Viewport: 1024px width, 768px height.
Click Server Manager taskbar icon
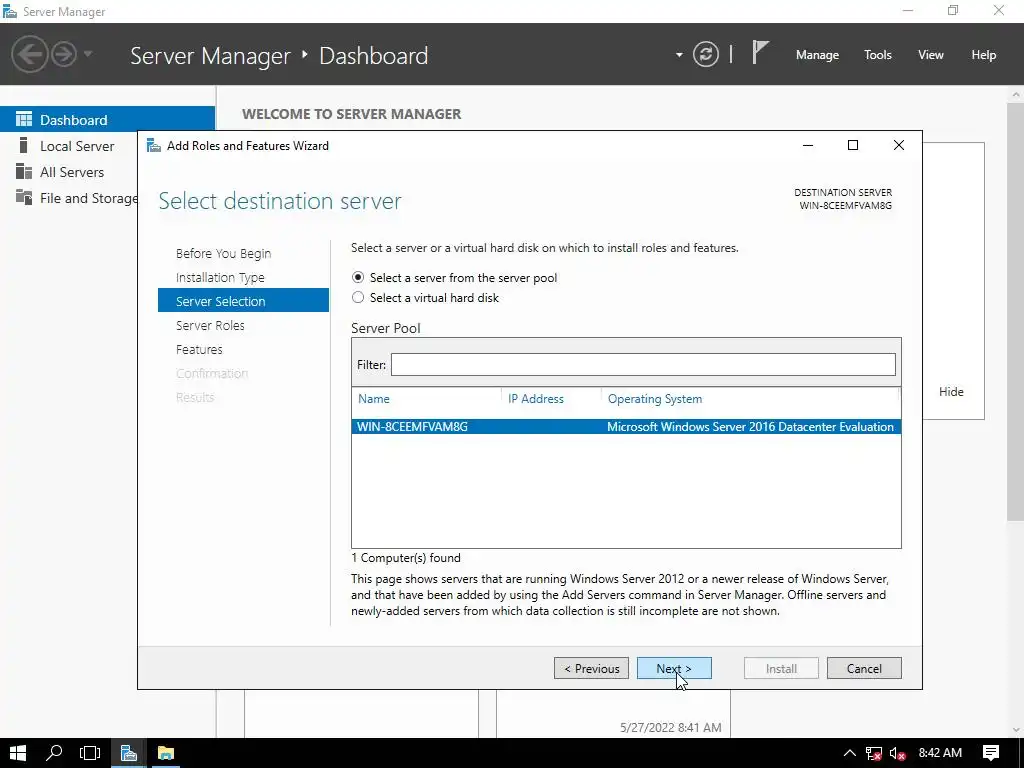(129, 753)
